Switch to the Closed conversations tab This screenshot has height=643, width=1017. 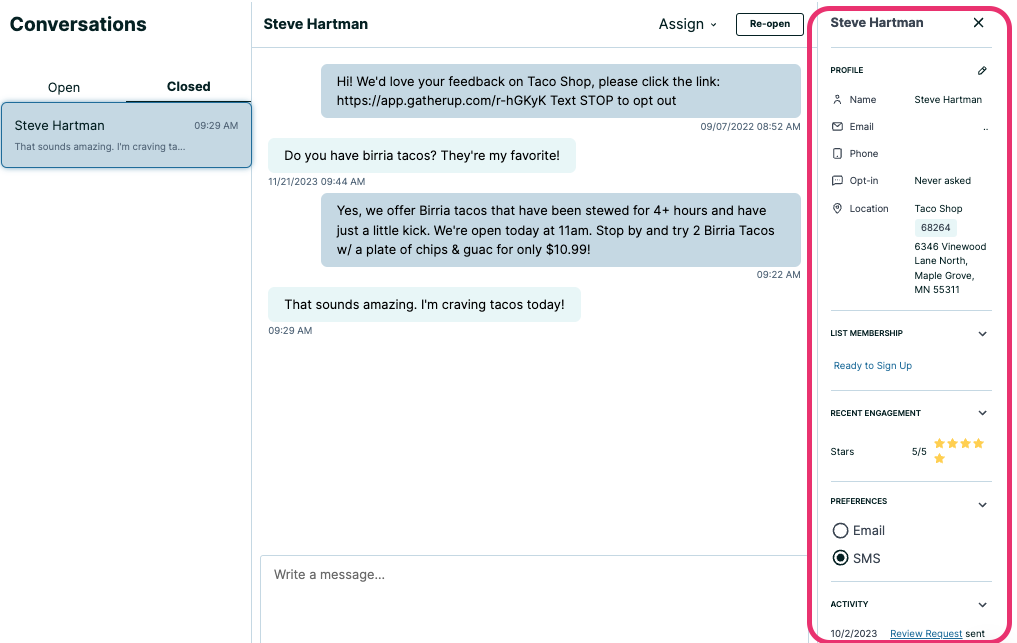(188, 87)
